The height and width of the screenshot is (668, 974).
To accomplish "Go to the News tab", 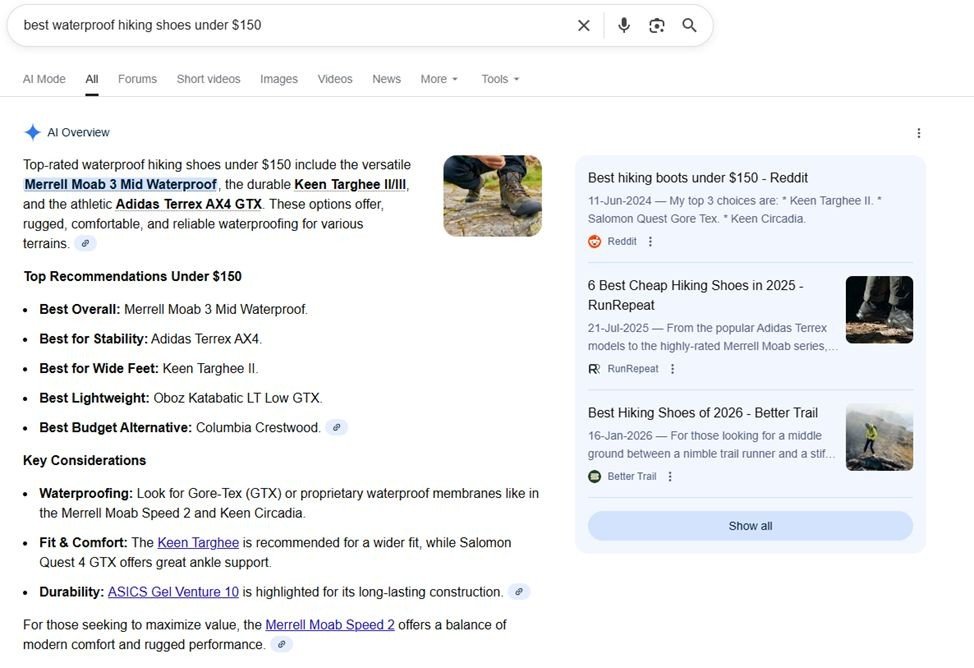I will [x=386, y=79].
